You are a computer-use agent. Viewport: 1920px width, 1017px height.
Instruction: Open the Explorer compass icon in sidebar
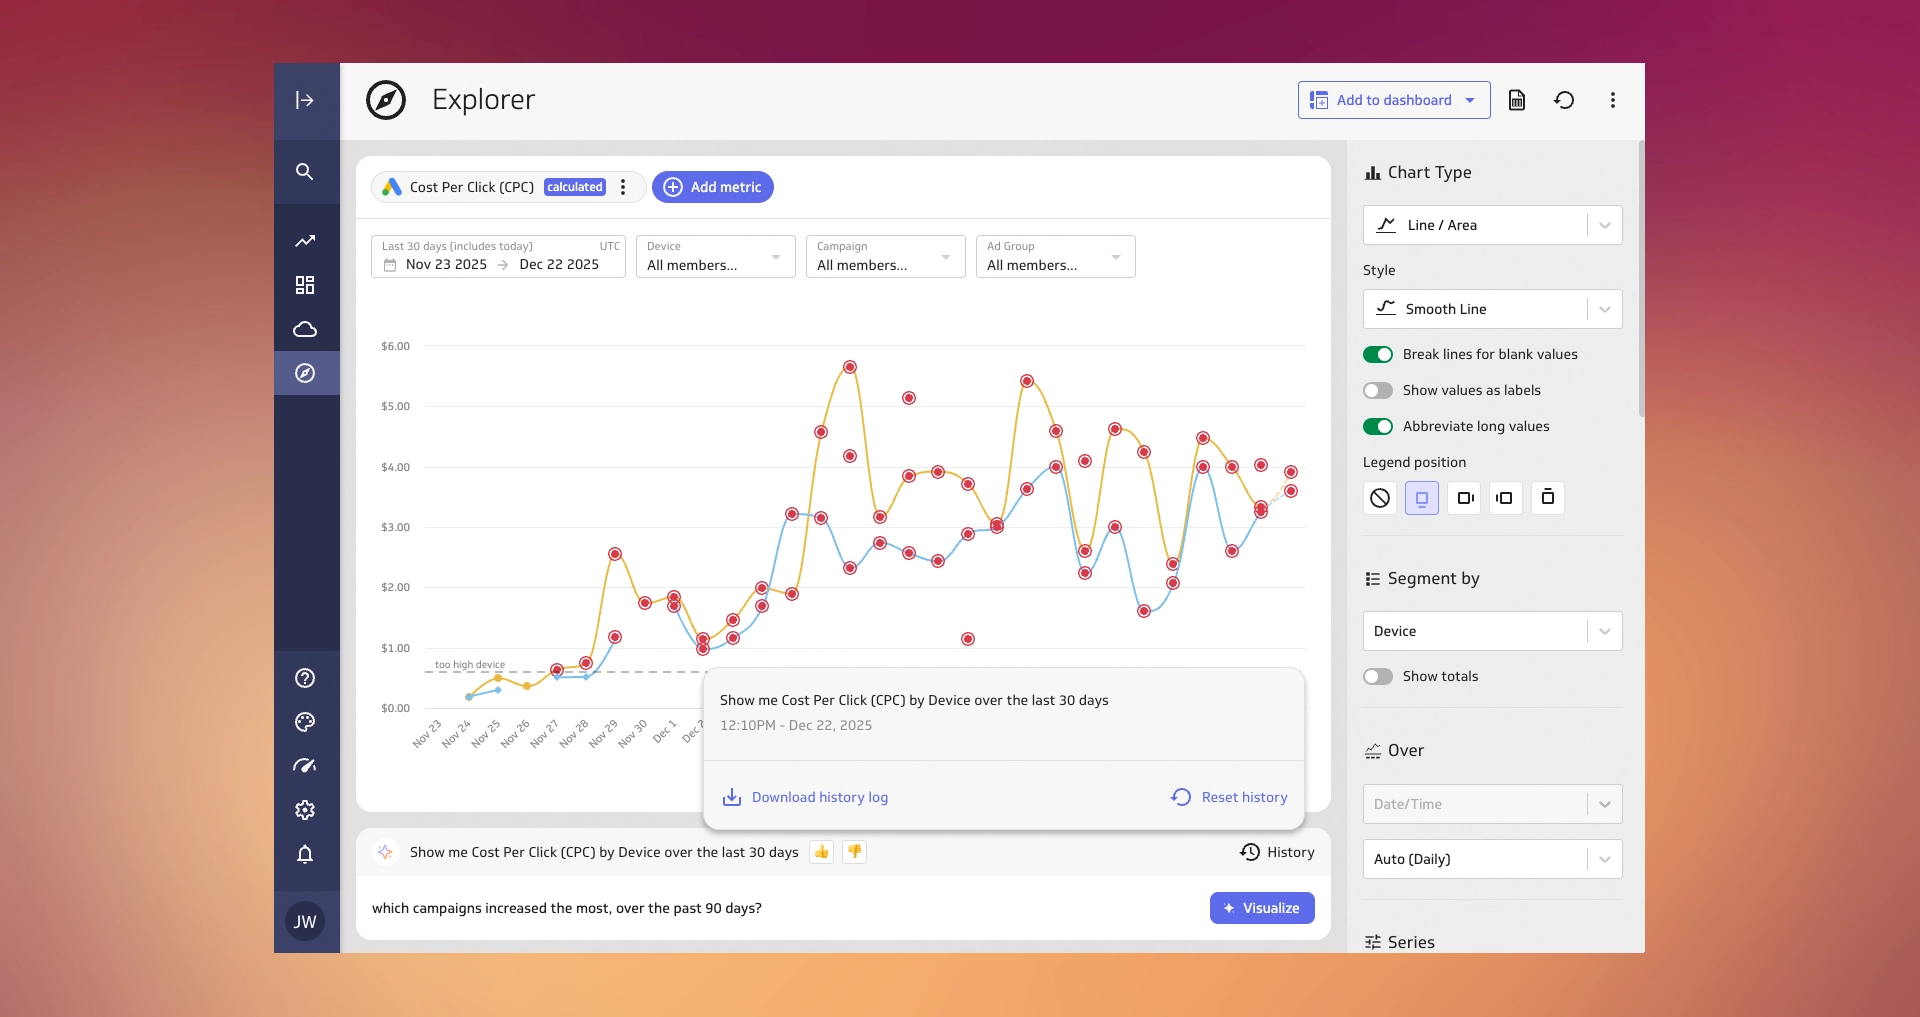[x=305, y=373]
